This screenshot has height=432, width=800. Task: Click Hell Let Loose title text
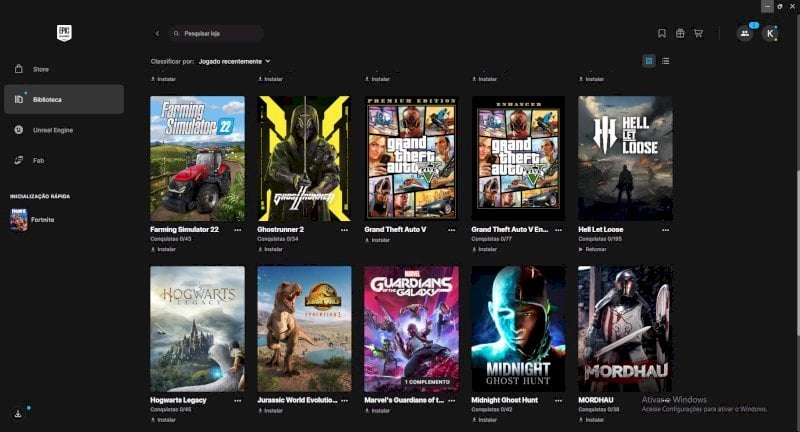coord(601,230)
